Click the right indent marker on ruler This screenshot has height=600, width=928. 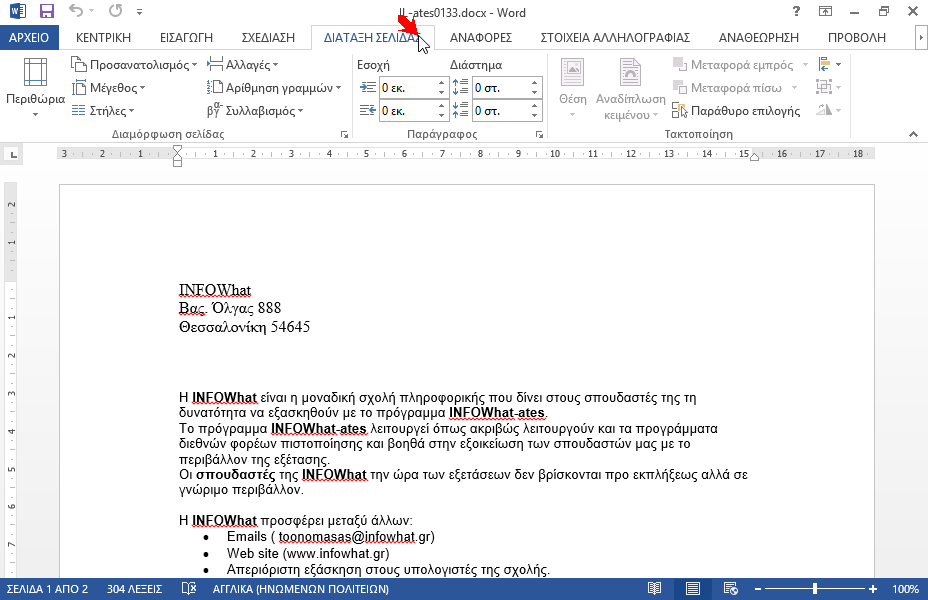(754, 157)
